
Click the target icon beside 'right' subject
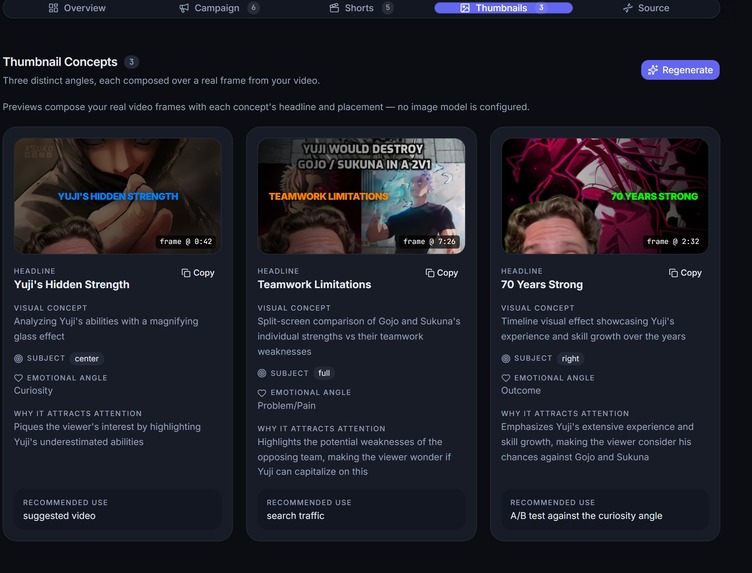click(505, 359)
